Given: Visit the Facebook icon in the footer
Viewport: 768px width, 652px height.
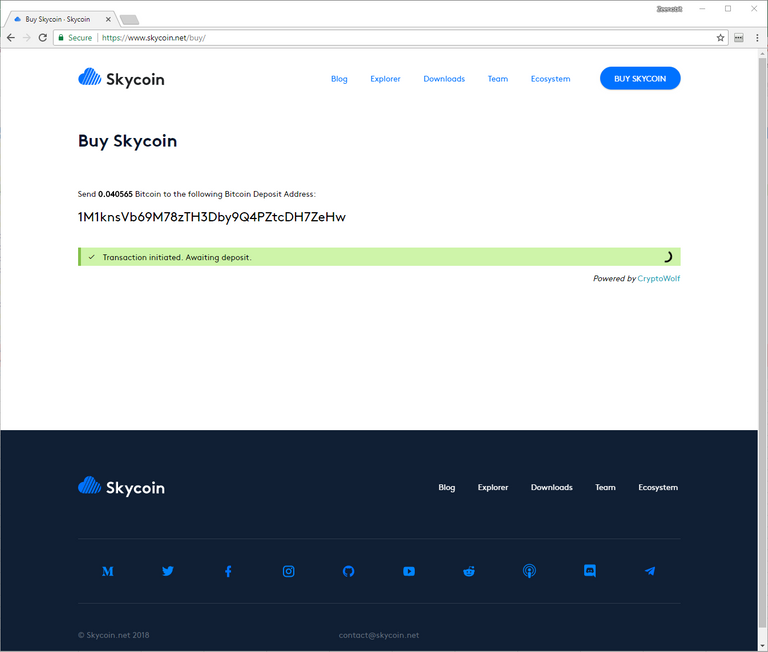Looking at the screenshot, I should click(x=228, y=571).
